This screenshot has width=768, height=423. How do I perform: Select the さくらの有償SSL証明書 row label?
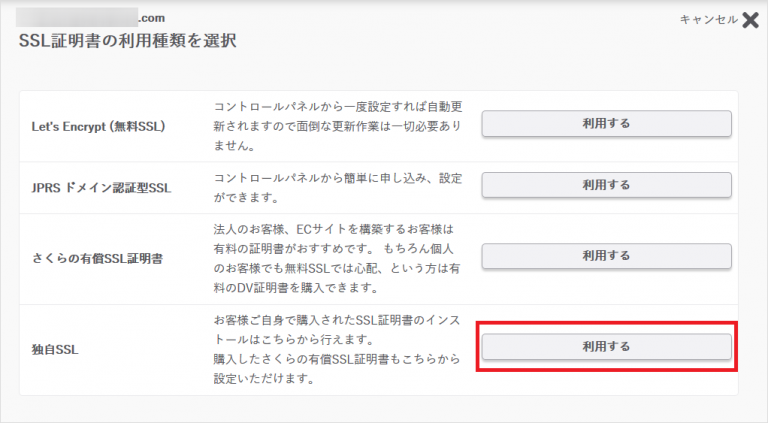(98, 258)
